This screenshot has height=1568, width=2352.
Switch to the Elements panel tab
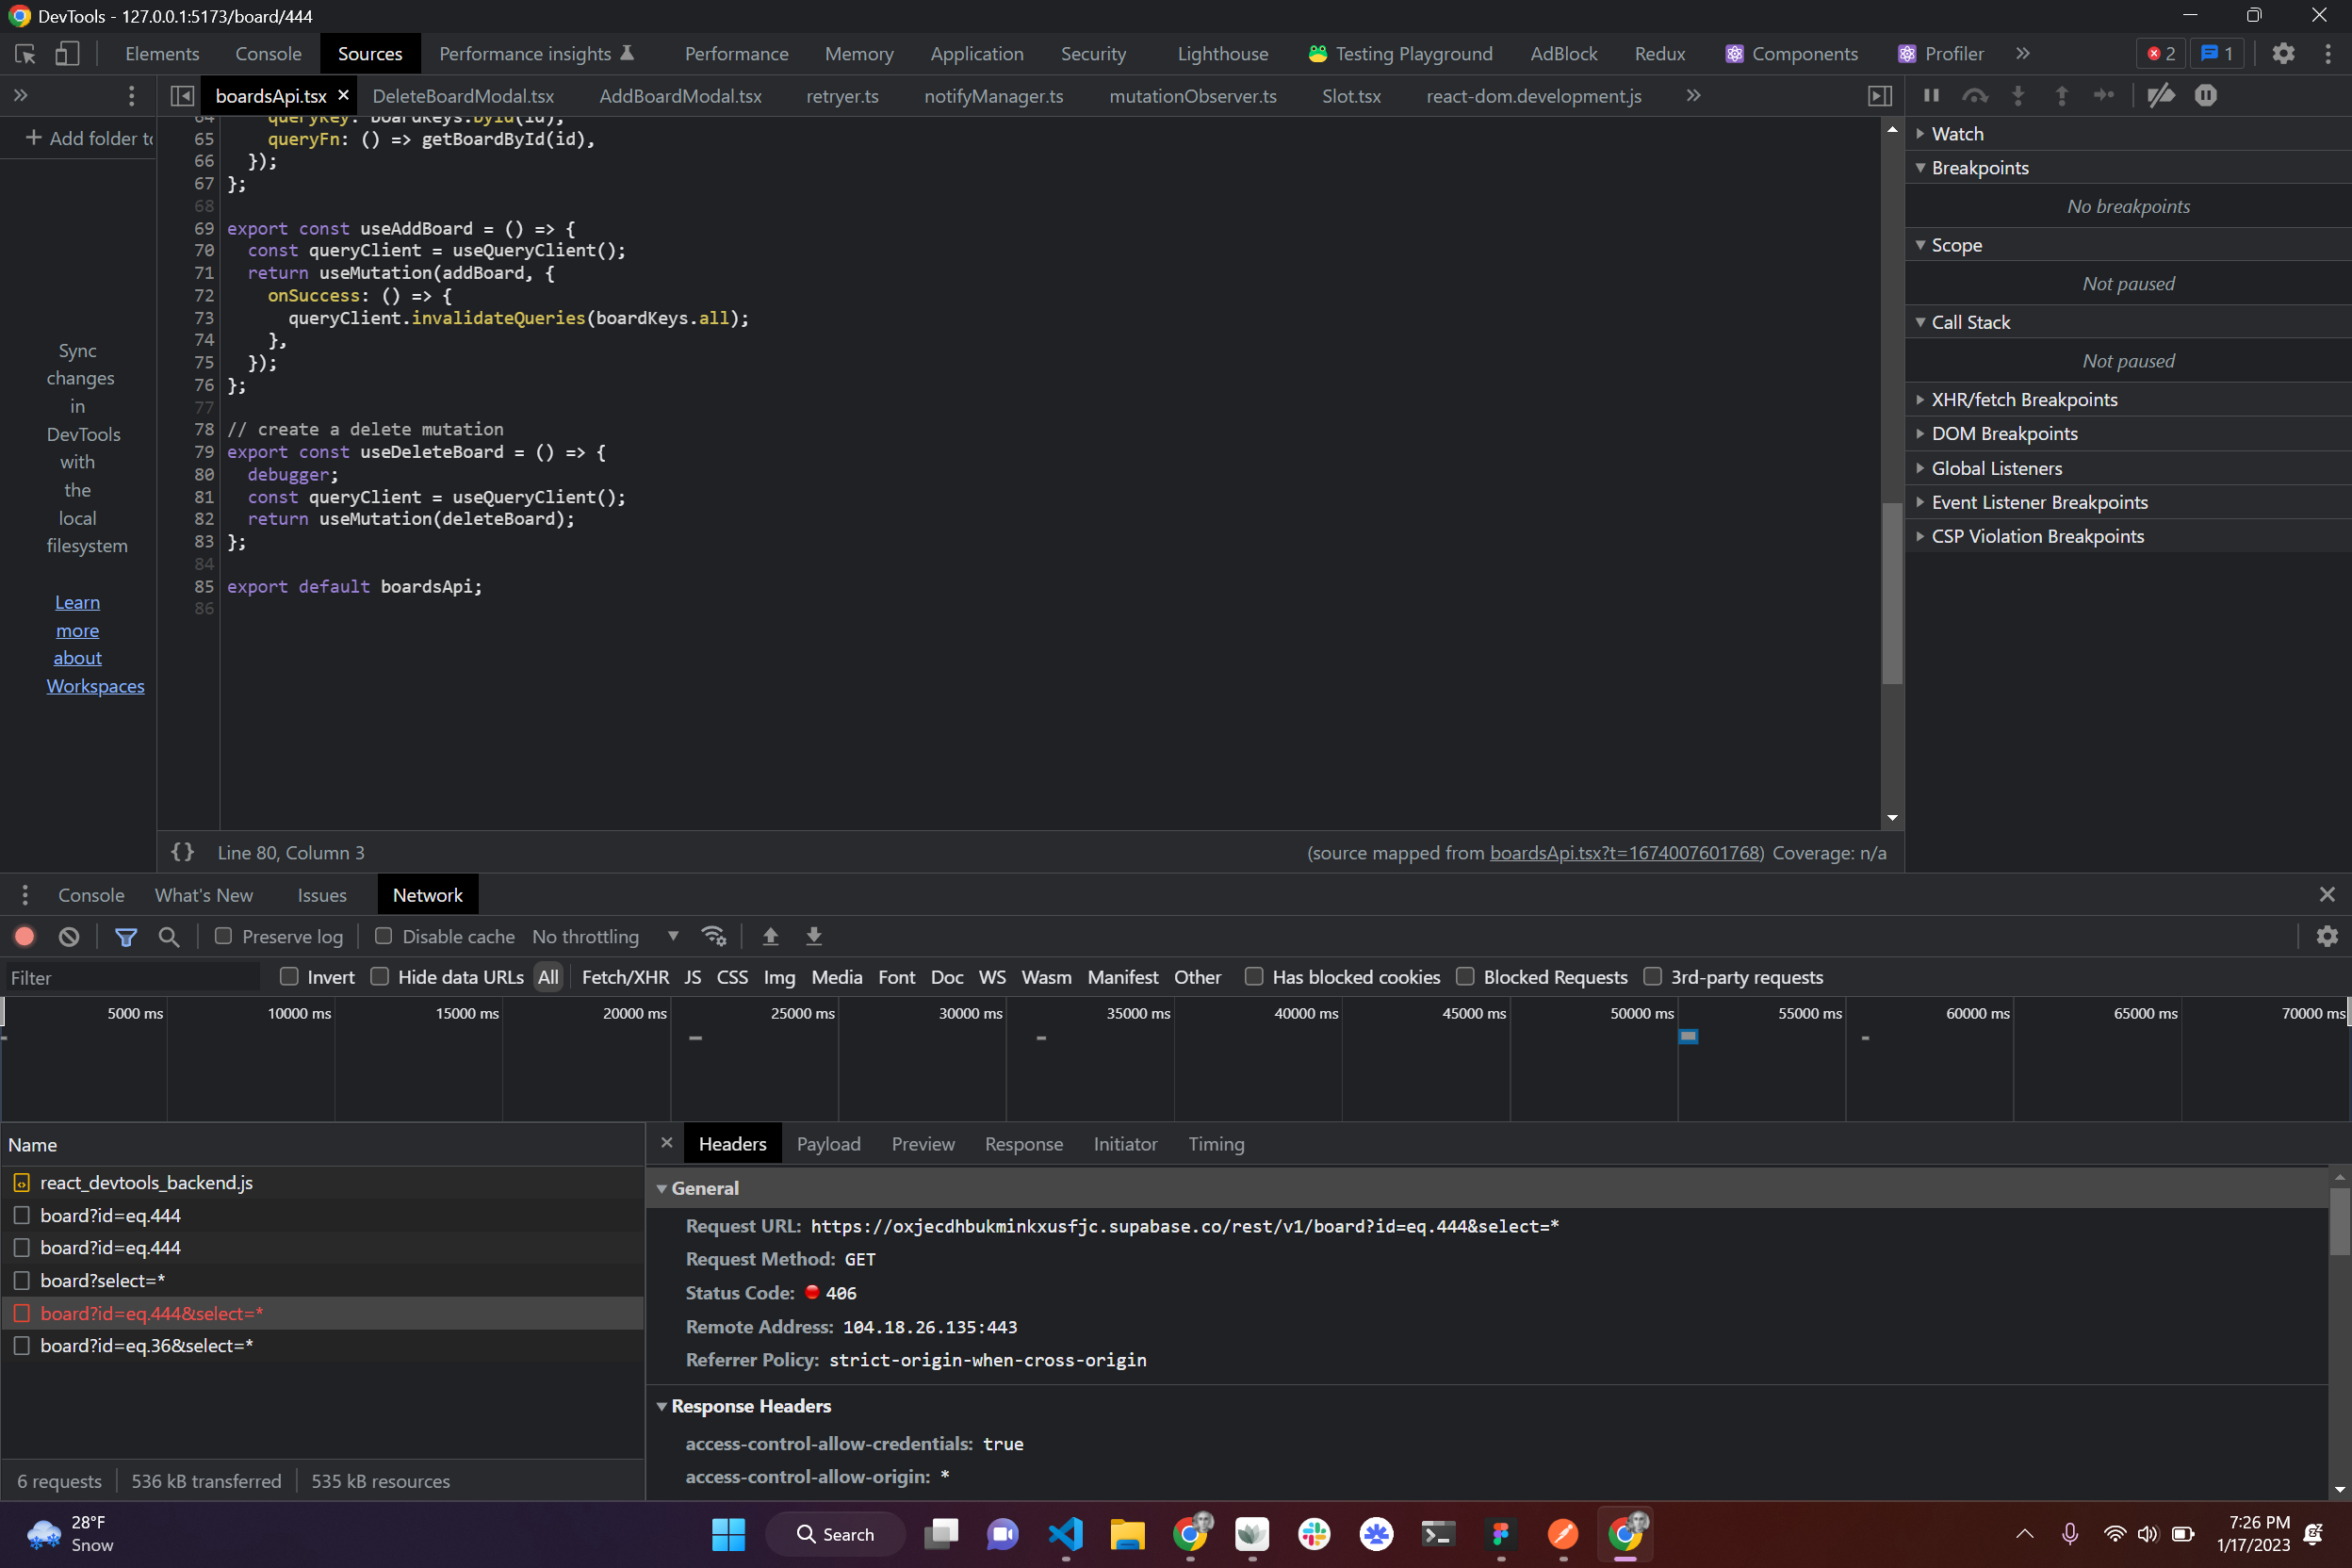[162, 54]
